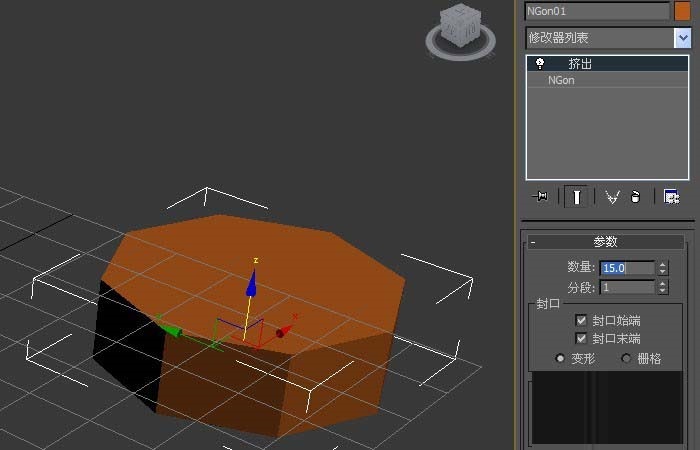Decrease the 分段 spinner down arrow
Image resolution: width=700 pixels, height=450 pixels.
pyautogui.click(x=662, y=291)
